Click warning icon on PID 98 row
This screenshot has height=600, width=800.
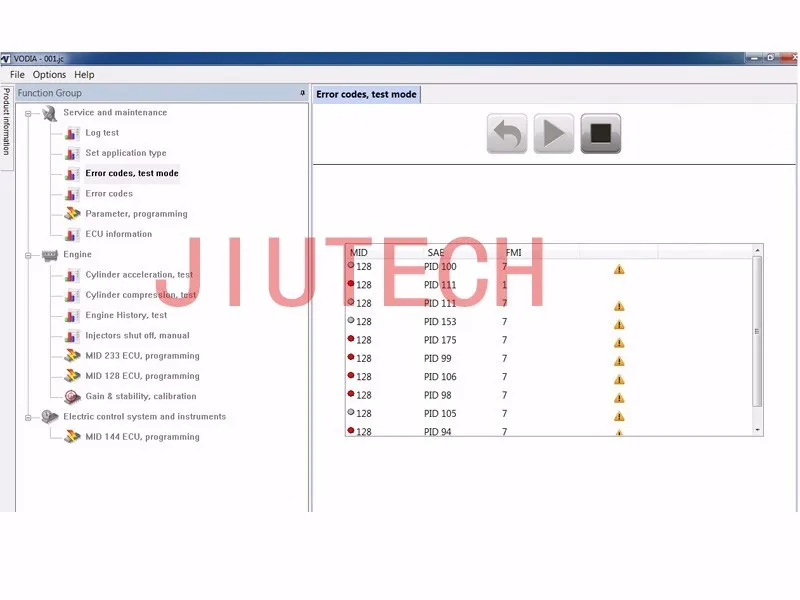[619, 397]
